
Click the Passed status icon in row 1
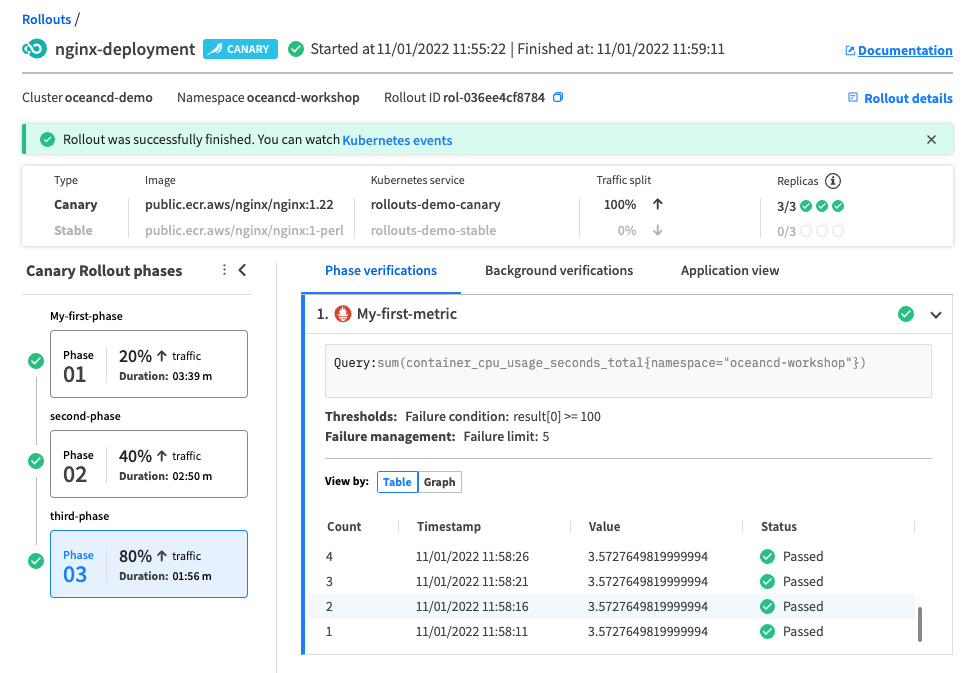(768, 632)
